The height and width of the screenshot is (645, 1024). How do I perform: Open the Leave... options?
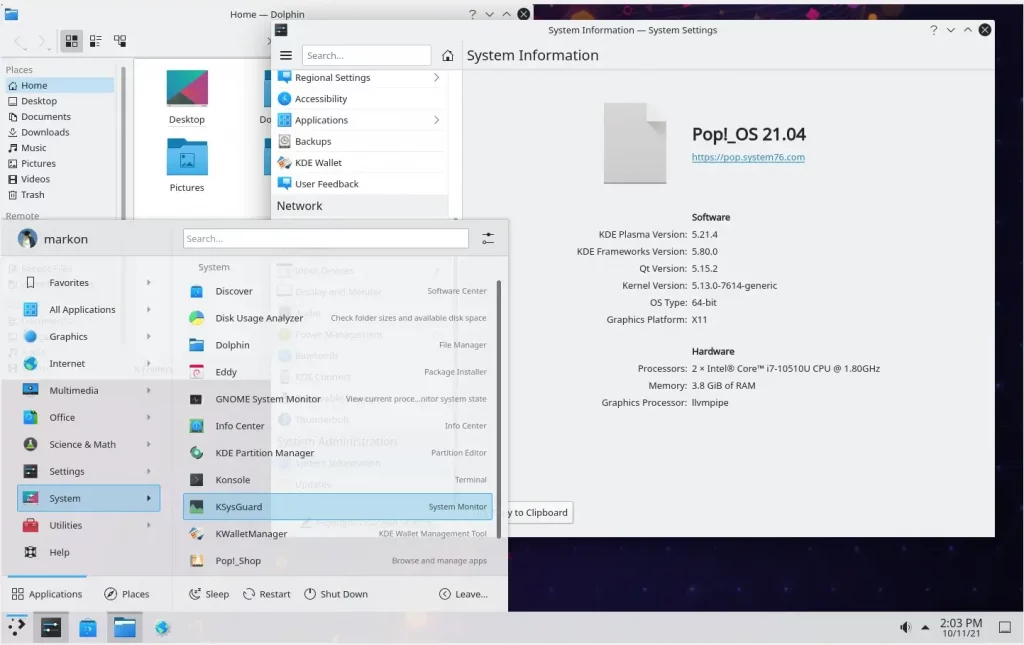(x=464, y=594)
